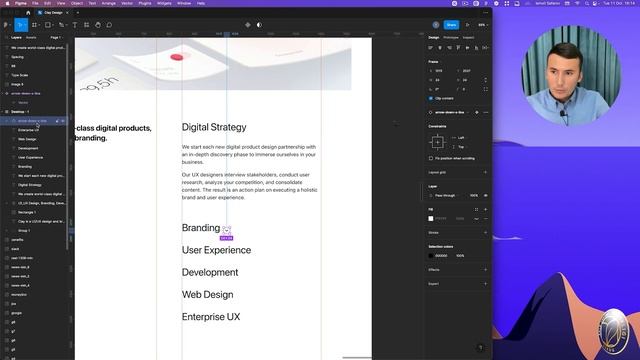Toggle independent corners icon
This screenshot has width=640, height=360.
point(486,89)
